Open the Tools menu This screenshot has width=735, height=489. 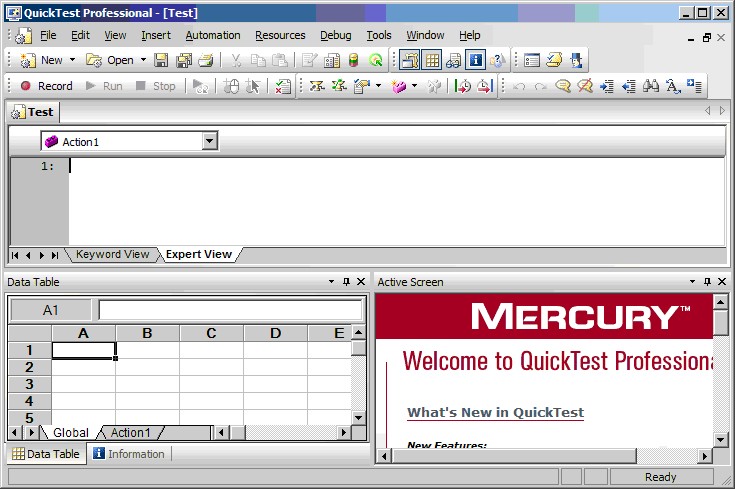pyautogui.click(x=379, y=35)
